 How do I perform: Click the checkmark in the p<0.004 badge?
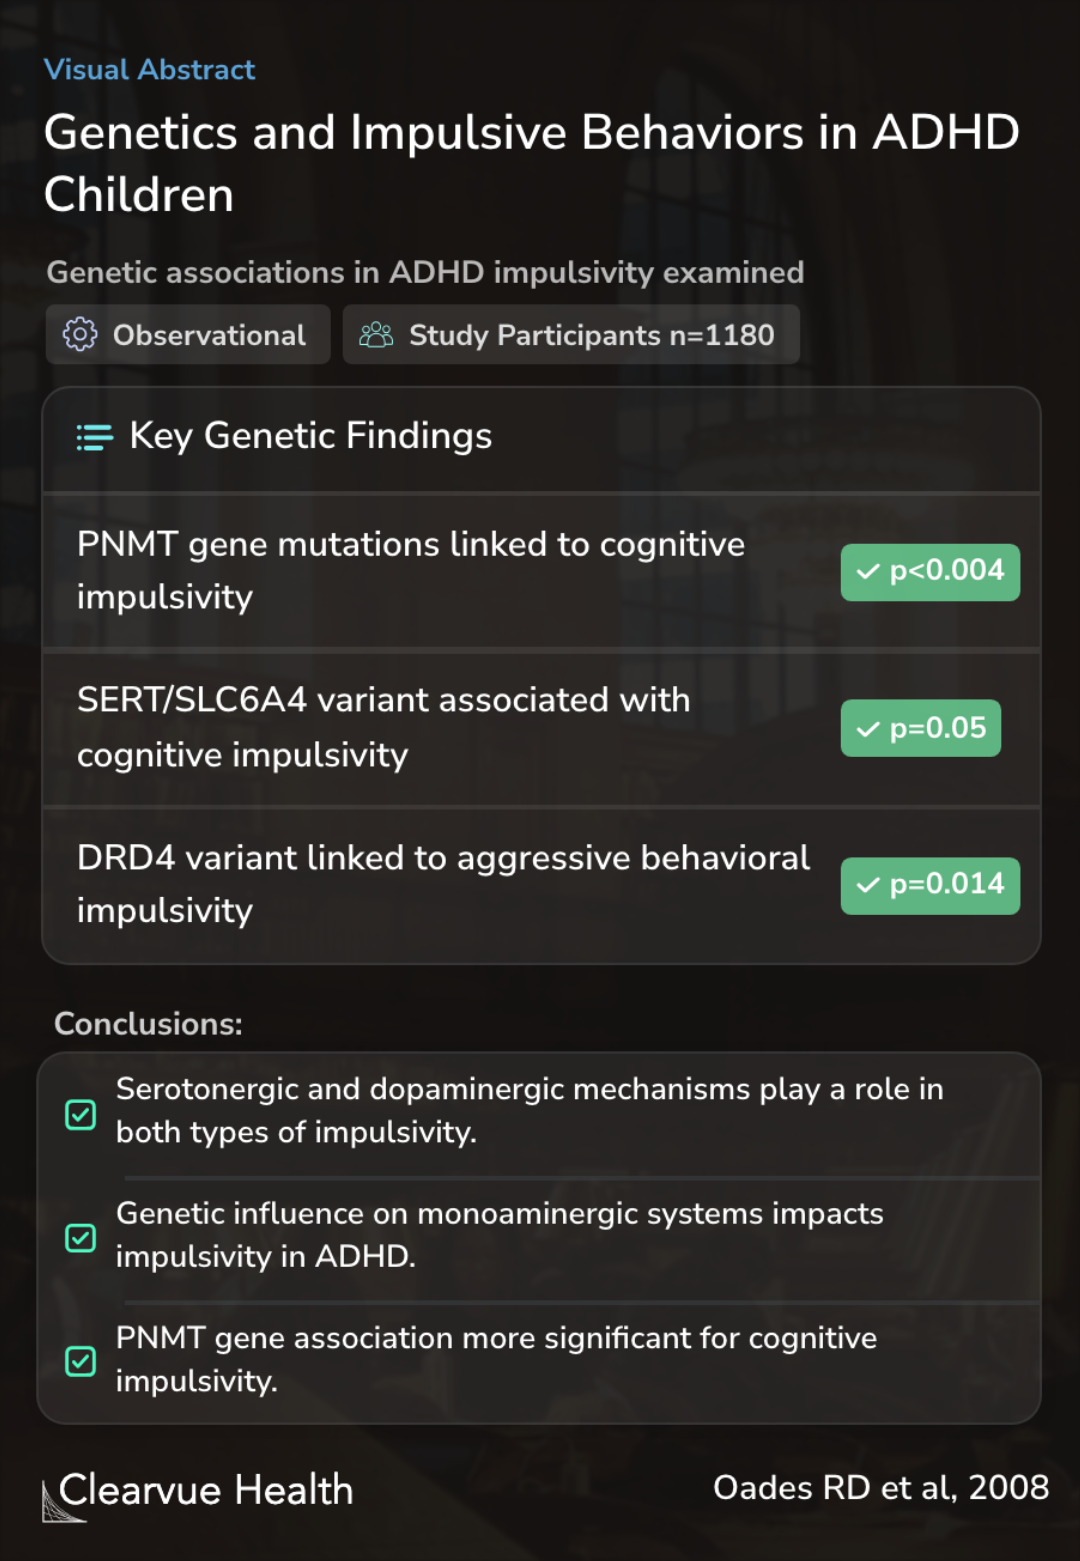(x=868, y=572)
